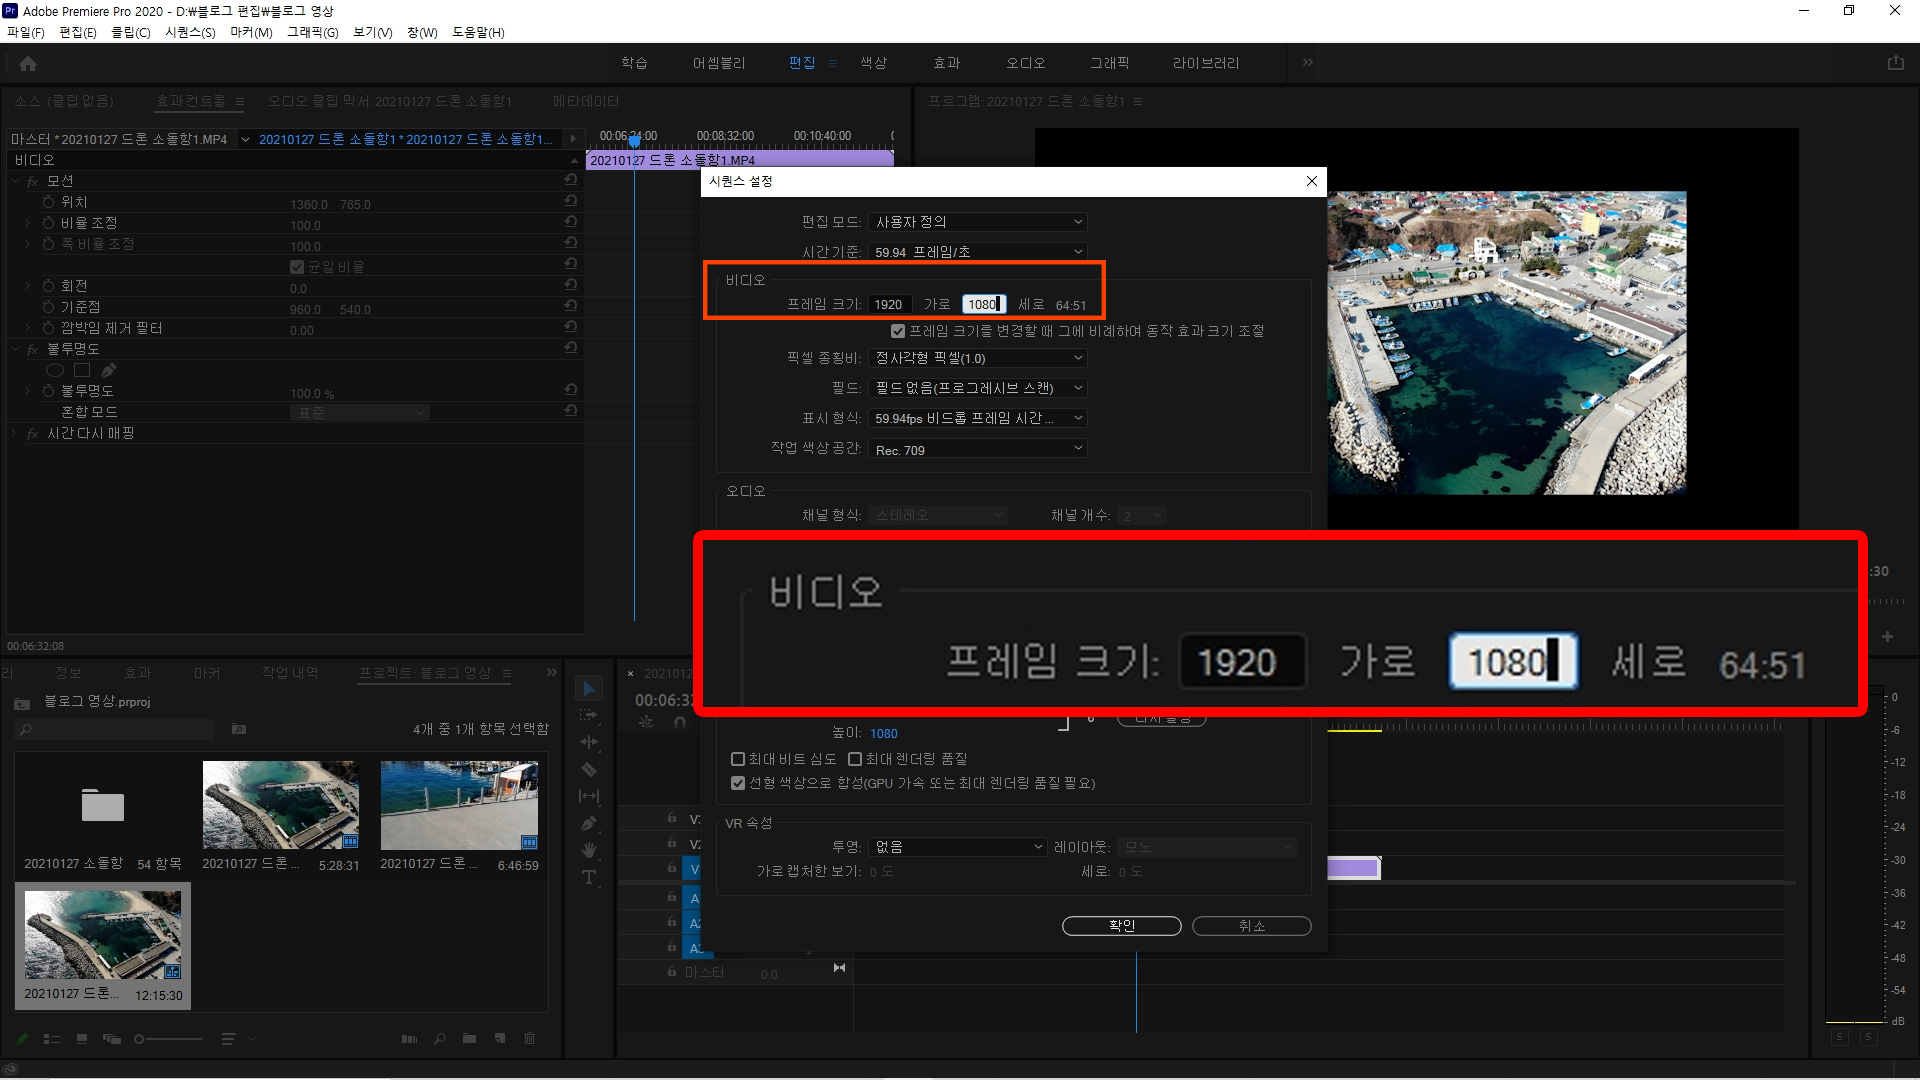Select the Track Select Forward tool

coord(589,715)
